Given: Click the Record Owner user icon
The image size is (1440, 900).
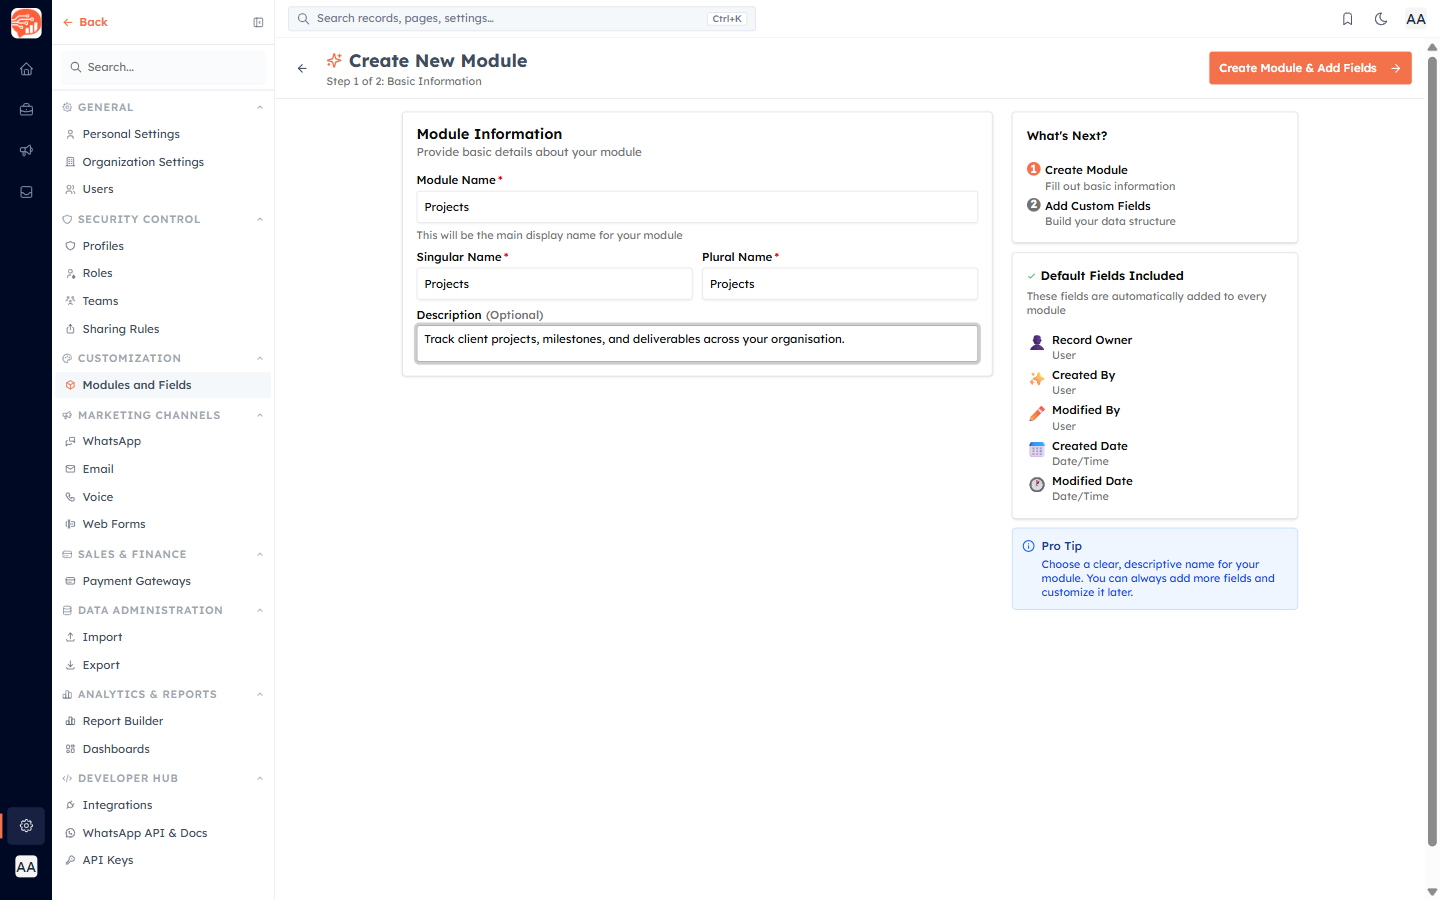Looking at the screenshot, I should coord(1037,342).
